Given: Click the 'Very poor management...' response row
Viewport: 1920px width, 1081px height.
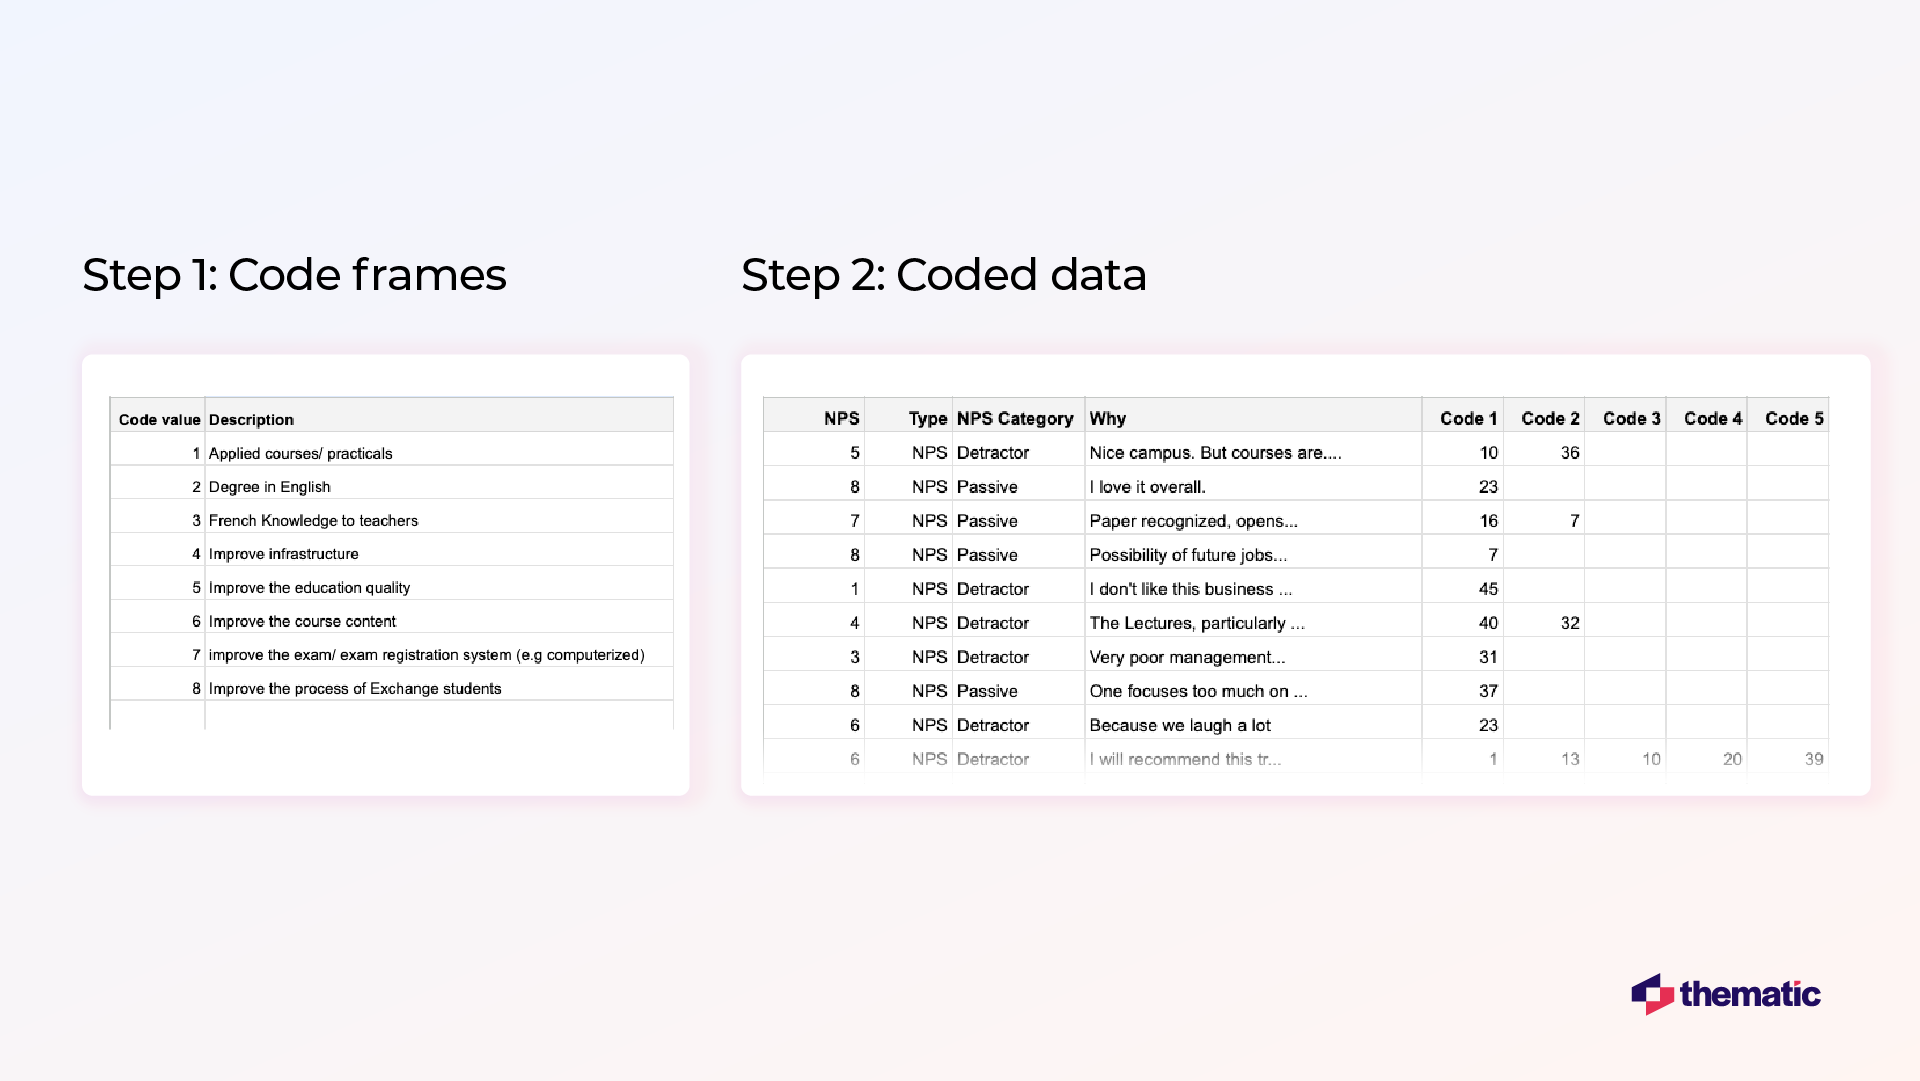Looking at the screenshot, I should coord(1187,656).
